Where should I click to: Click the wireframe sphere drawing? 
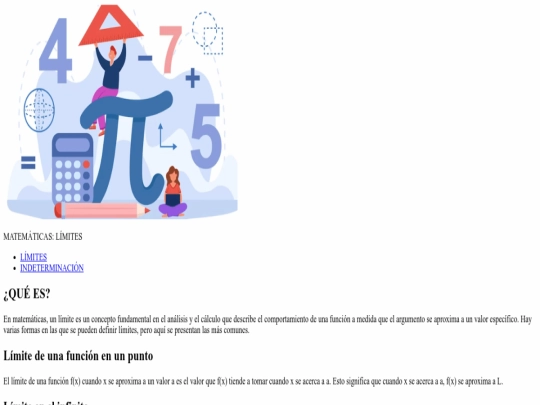39,110
